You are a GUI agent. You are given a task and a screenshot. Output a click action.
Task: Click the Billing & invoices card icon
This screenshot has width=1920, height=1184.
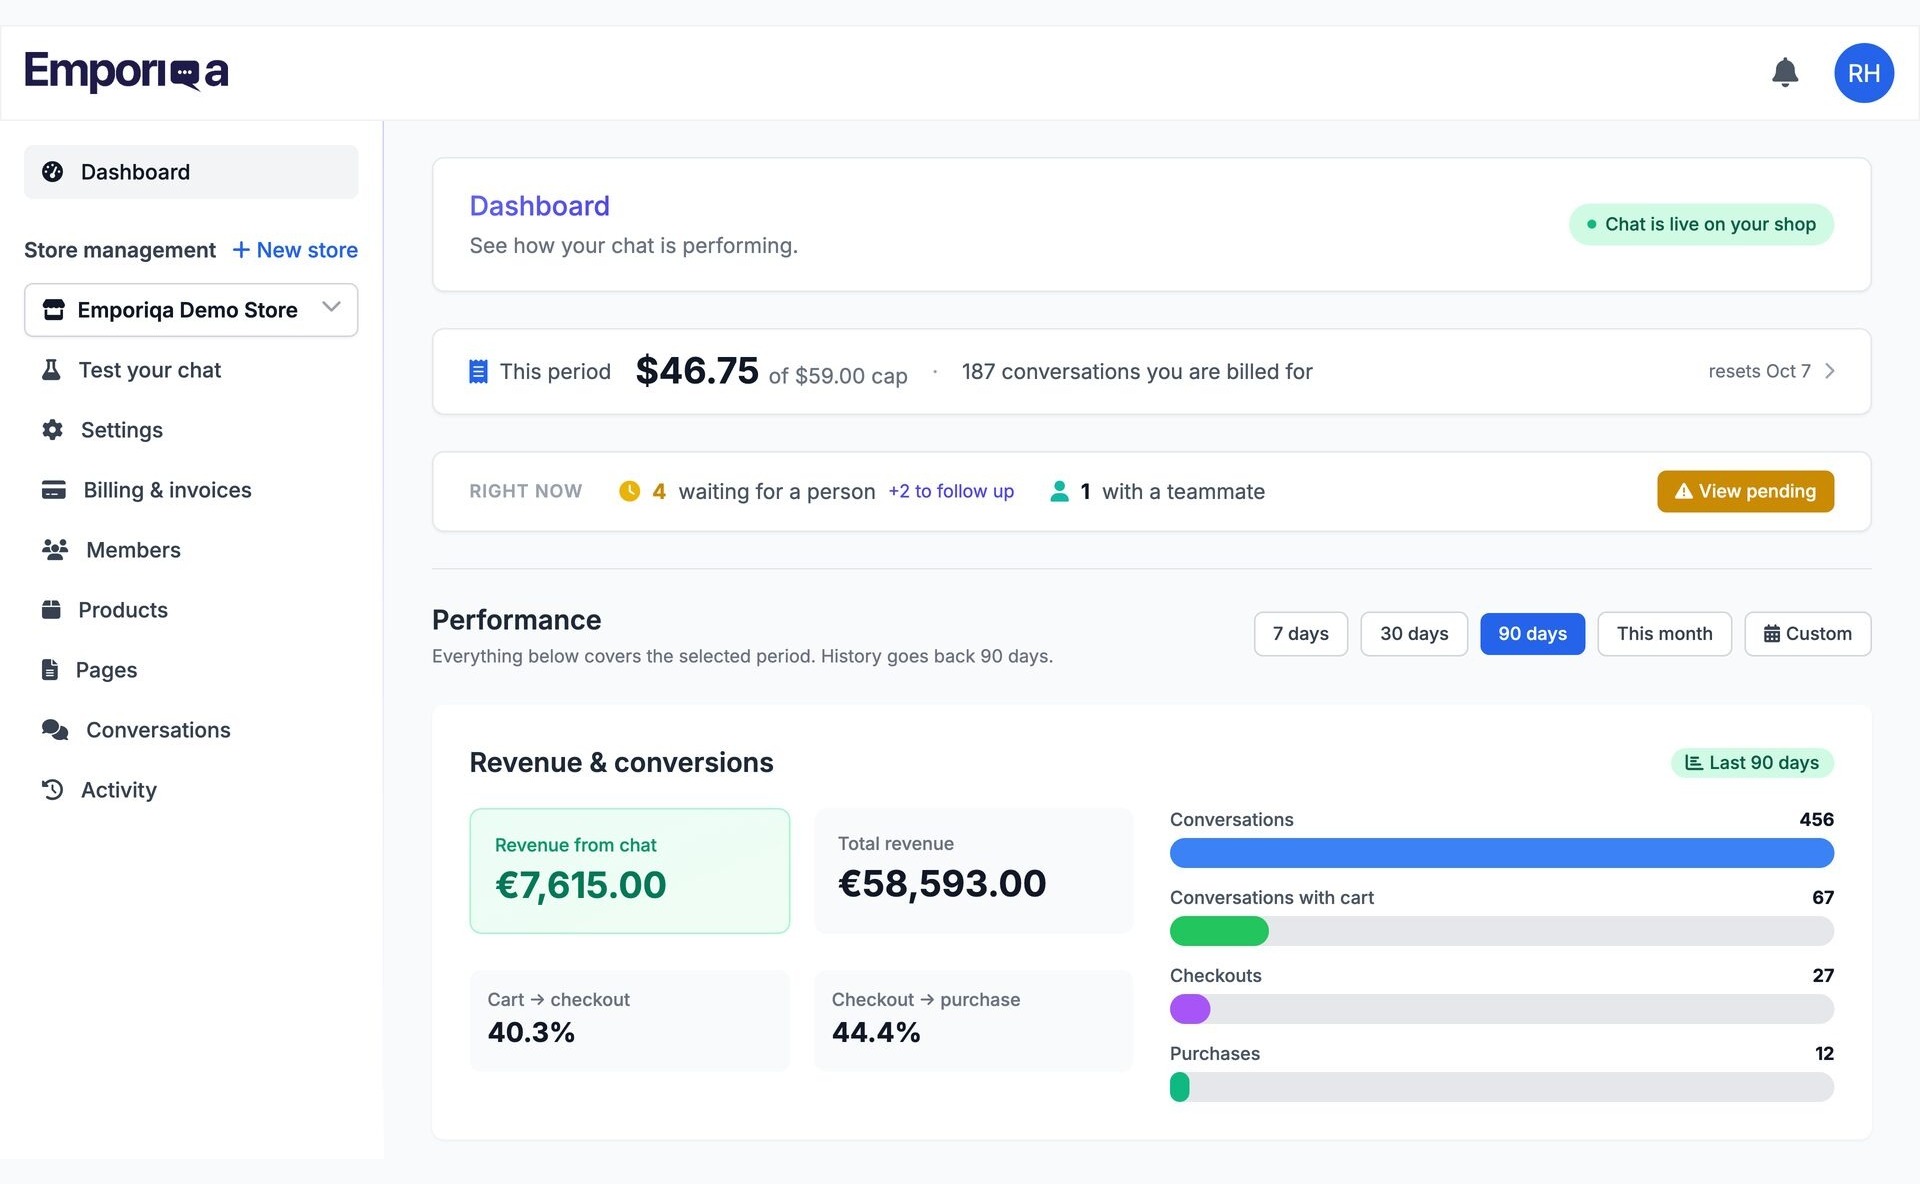pos(54,490)
